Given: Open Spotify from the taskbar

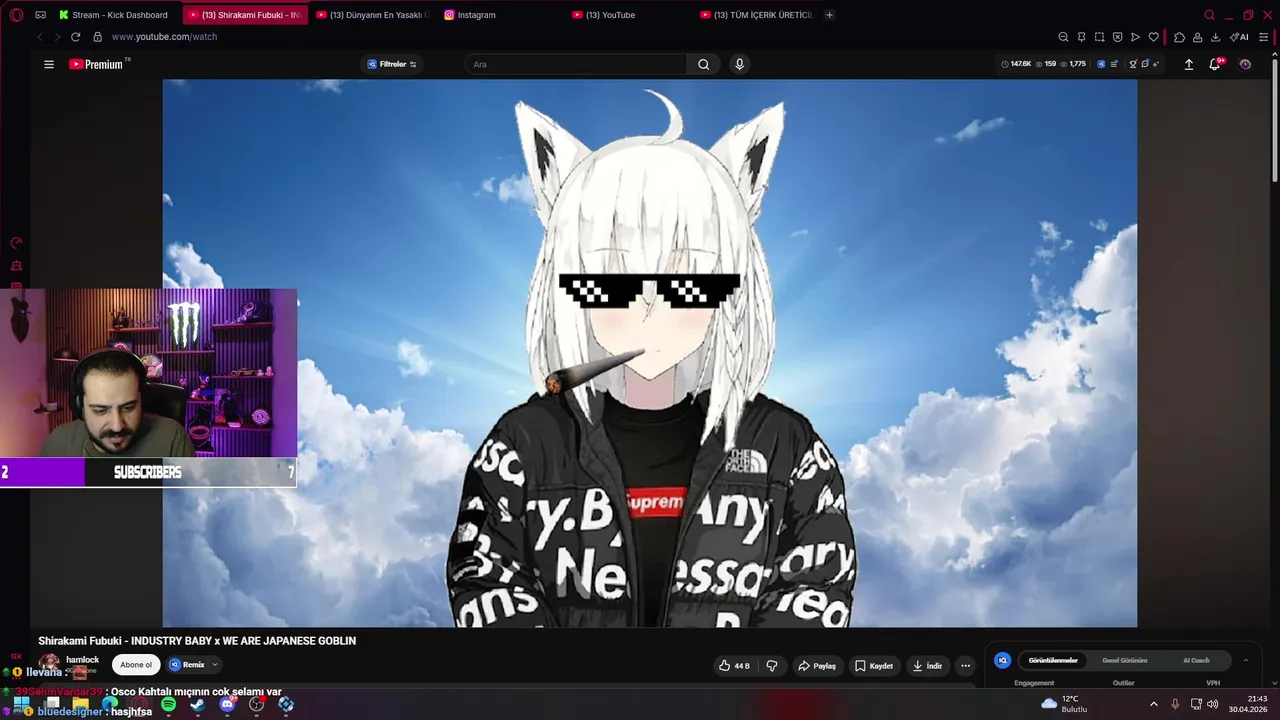Looking at the screenshot, I should (168, 705).
